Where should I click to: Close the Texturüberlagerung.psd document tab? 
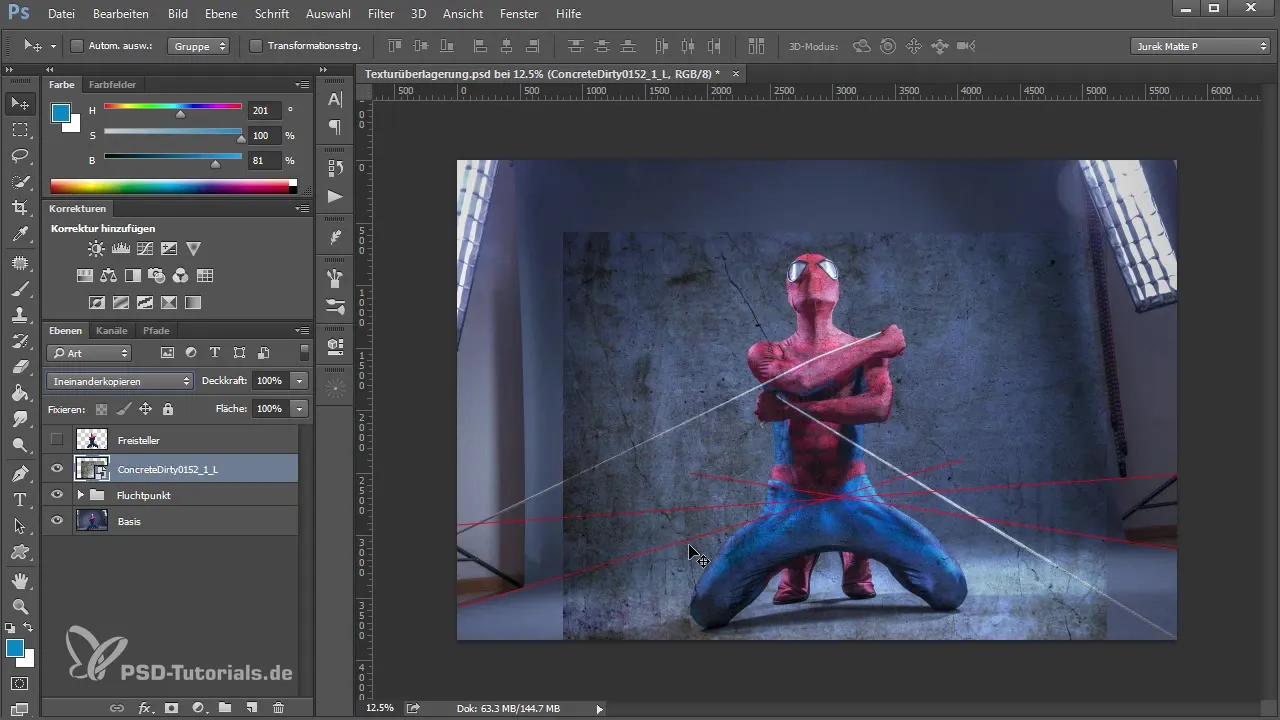[736, 74]
